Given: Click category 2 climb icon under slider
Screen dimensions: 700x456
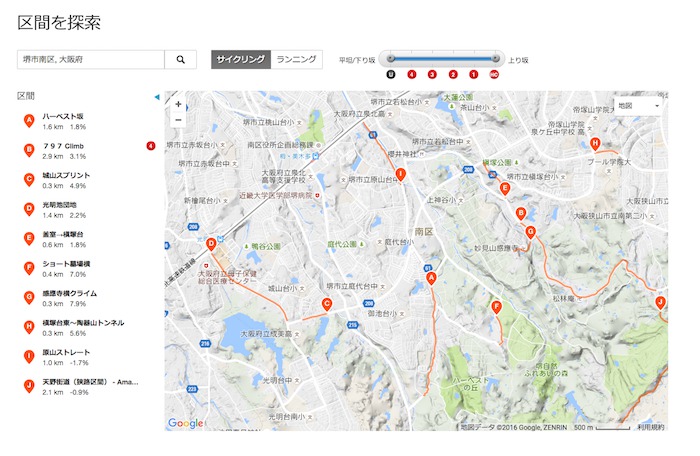Looking at the screenshot, I should click(x=453, y=75).
